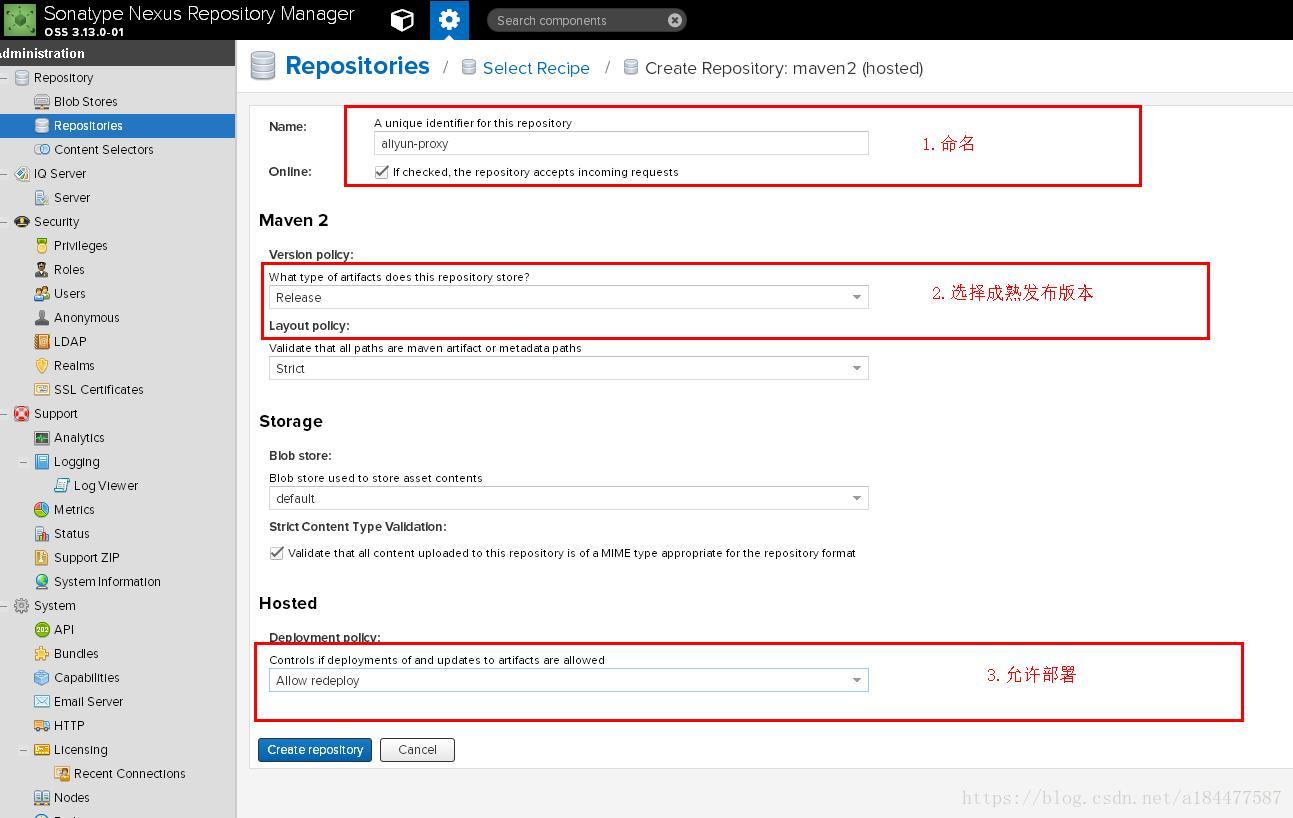Clear the search components field with X
Screen dimensions: 1293x818
click(675, 20)
